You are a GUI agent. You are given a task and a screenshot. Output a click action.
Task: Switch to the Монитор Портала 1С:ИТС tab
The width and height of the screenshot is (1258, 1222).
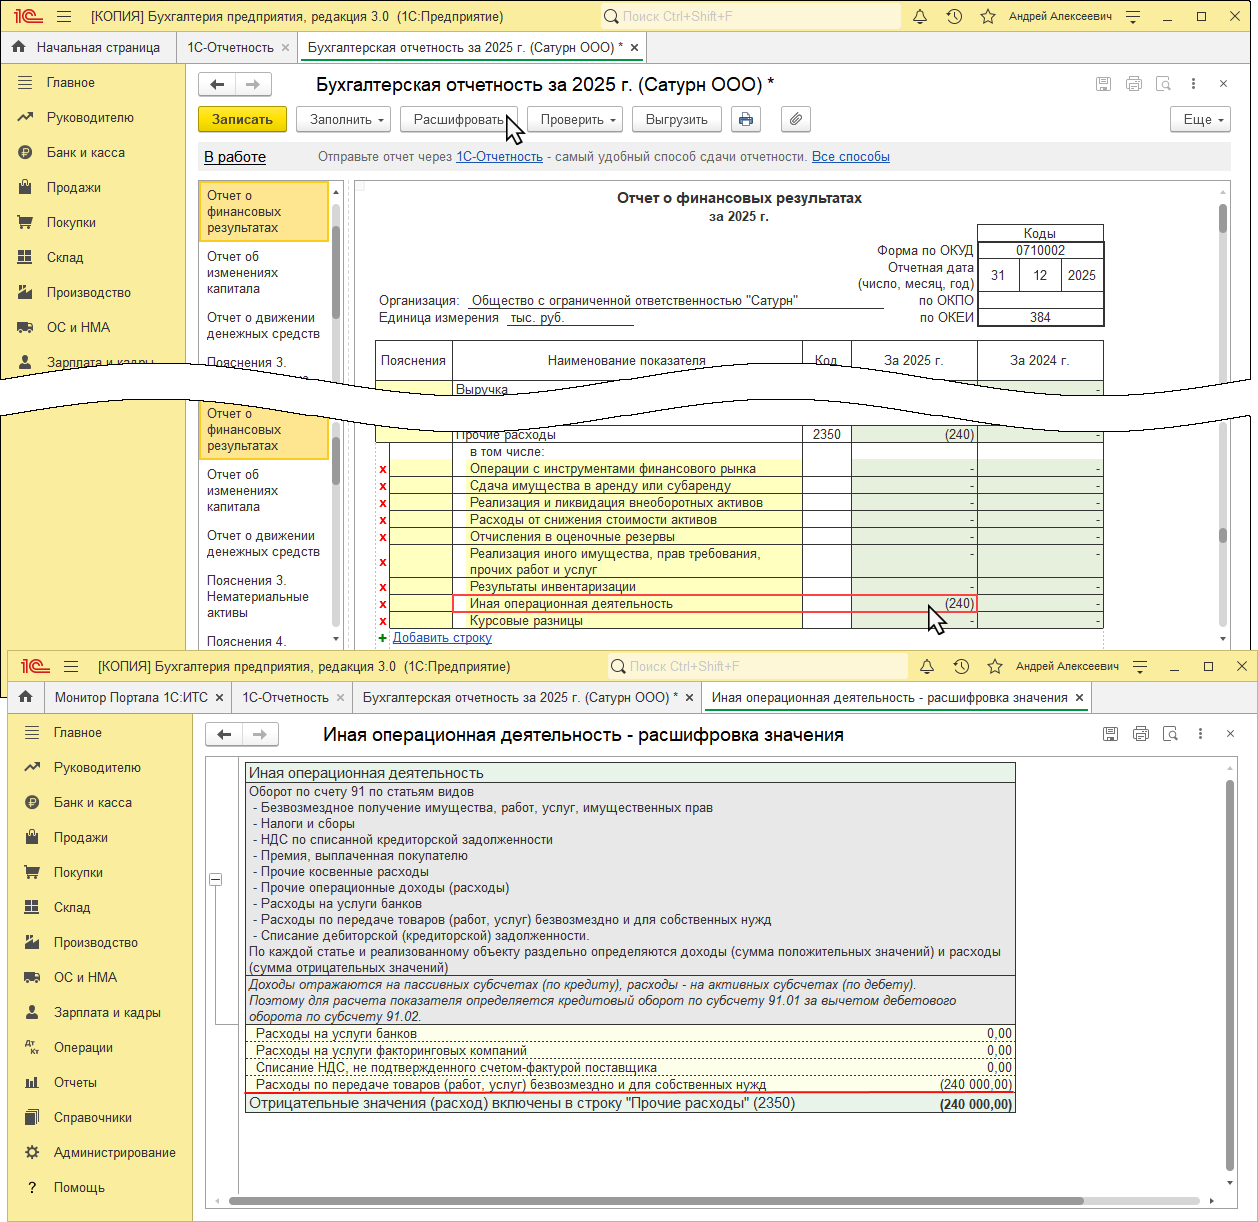coord(131,697)
